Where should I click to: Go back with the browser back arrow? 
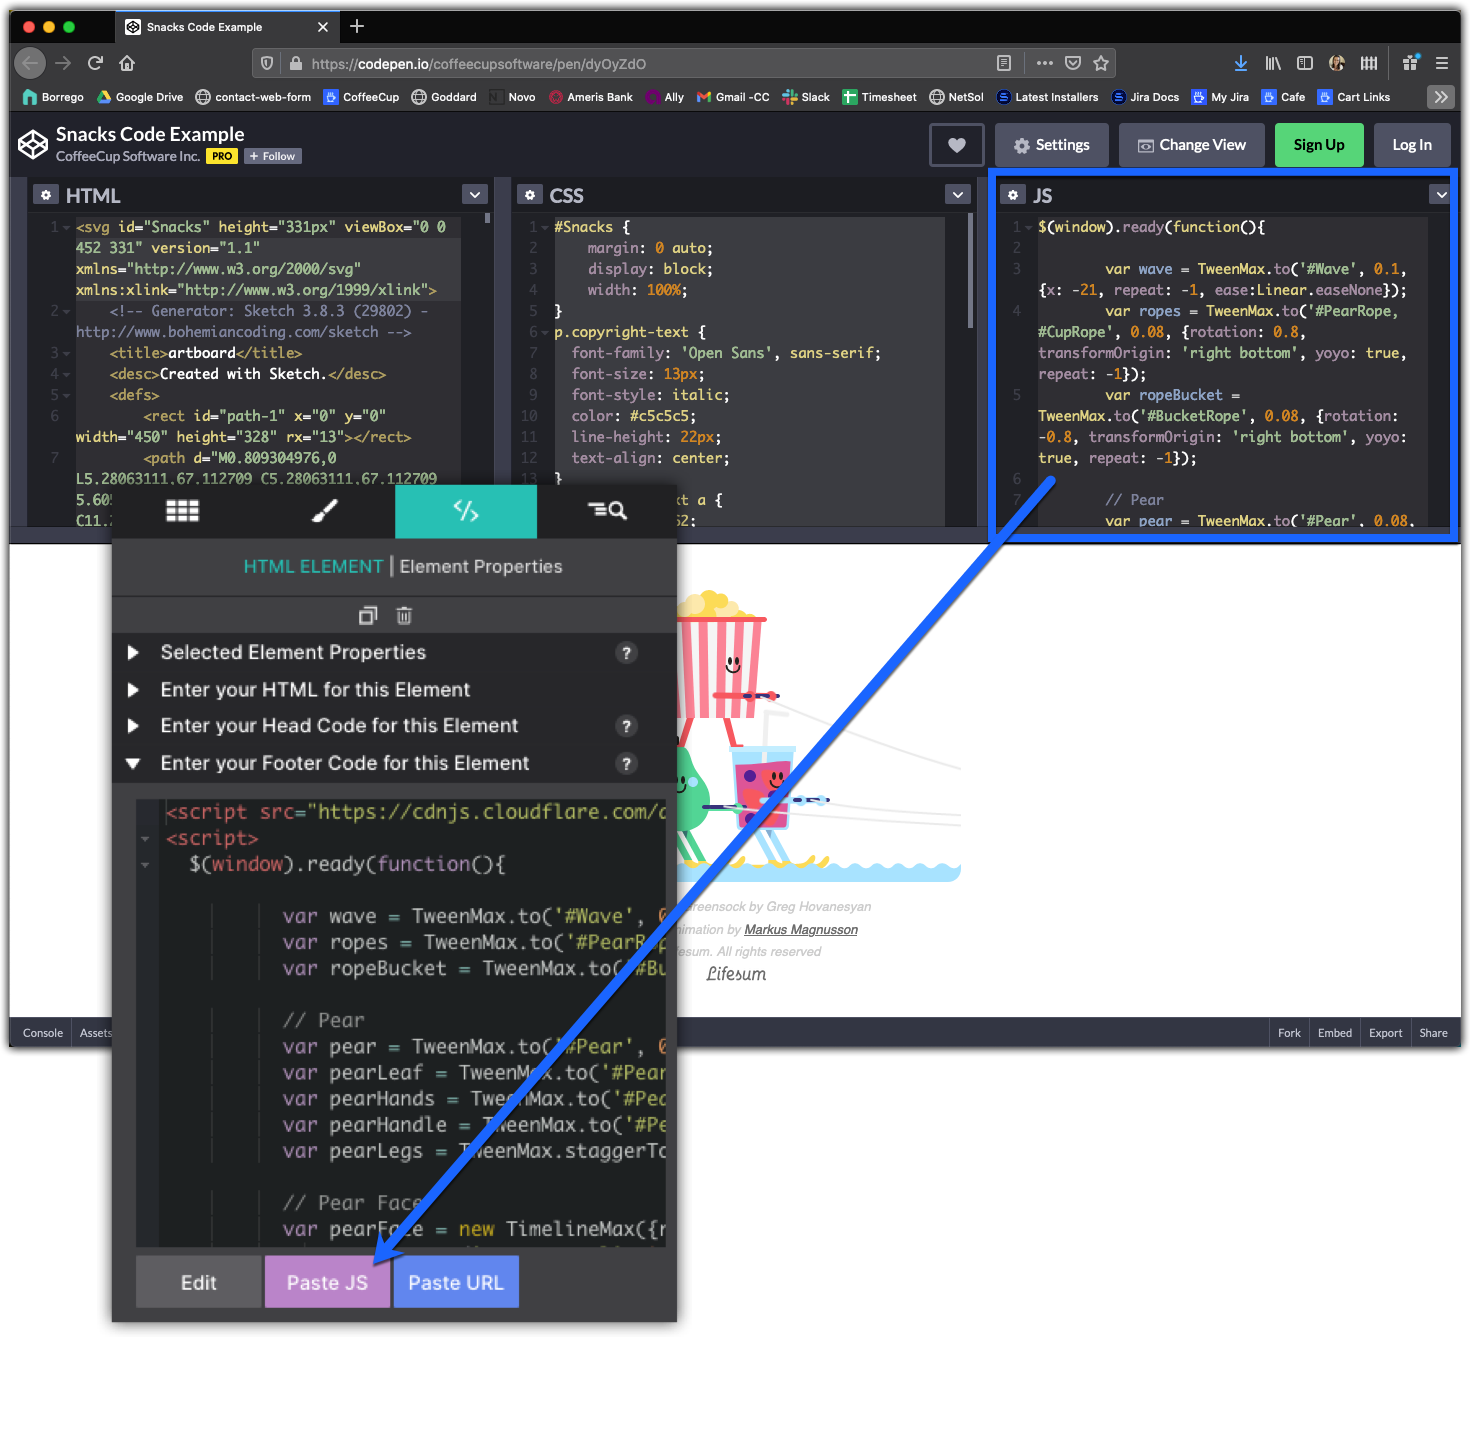[31, 63]
